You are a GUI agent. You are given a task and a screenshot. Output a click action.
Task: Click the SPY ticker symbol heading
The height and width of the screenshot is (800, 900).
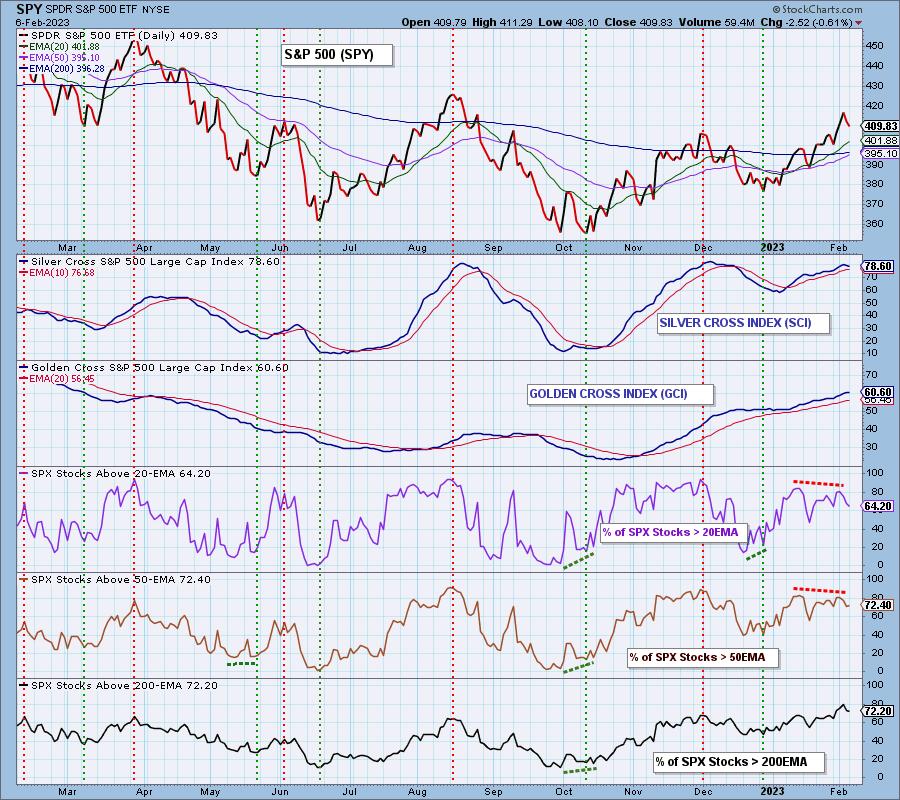click(x=28, y=9)
